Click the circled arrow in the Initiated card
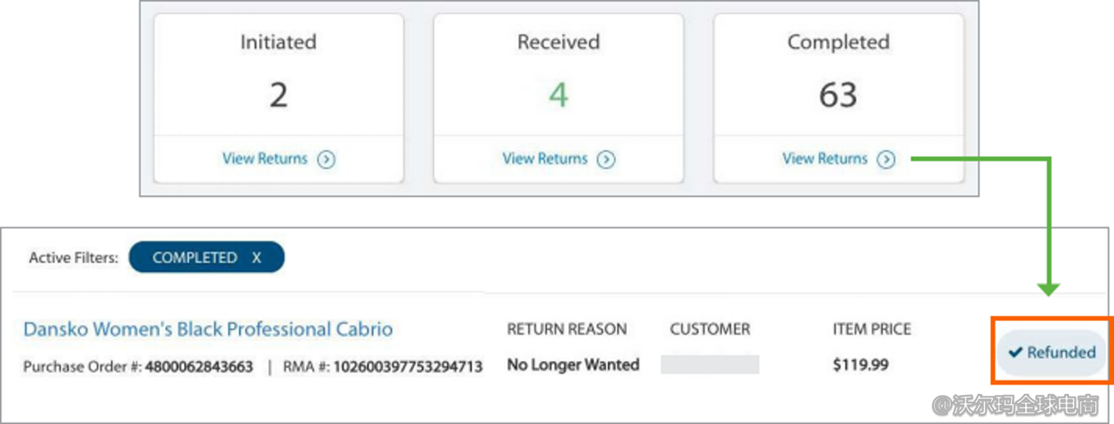1114x424 pixels. pyautogui.click(x=326, y=159)
